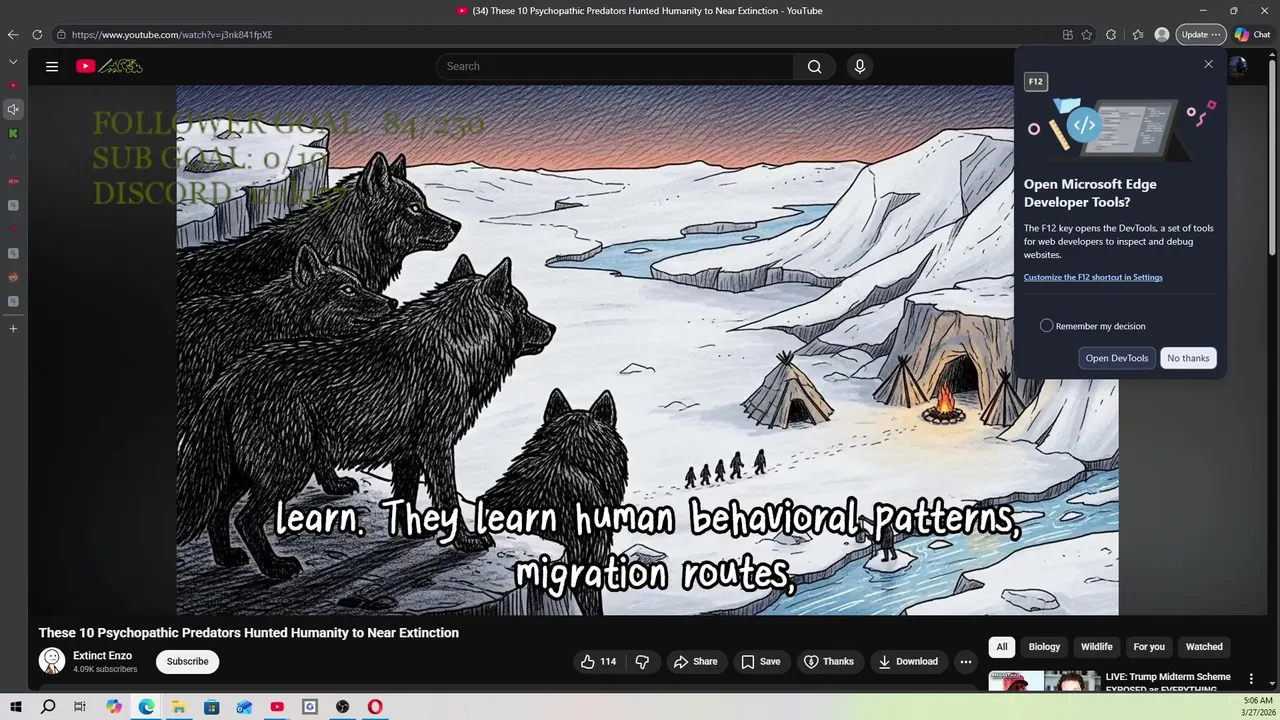The width and height of the screenshot is (1280, 720).
Task: Click the search magnifier button
Action: click(814, 66)
